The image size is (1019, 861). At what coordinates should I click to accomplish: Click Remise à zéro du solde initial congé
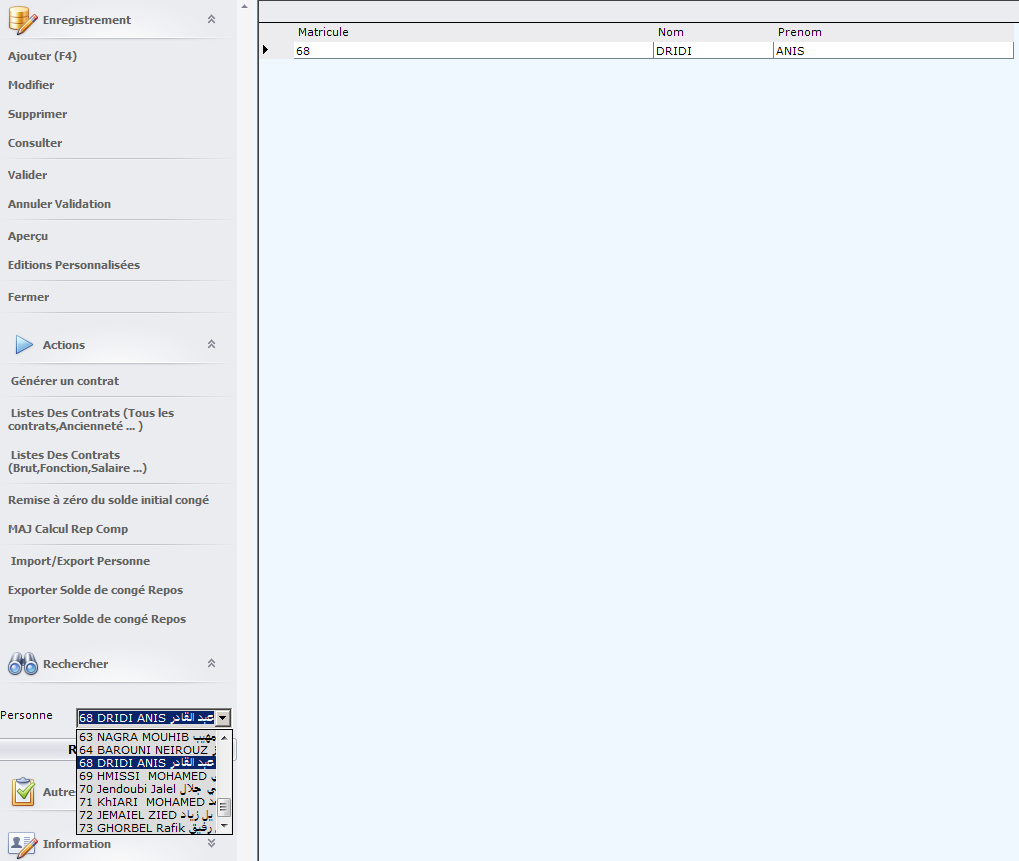pyautogui.click(x=109, y=500)
